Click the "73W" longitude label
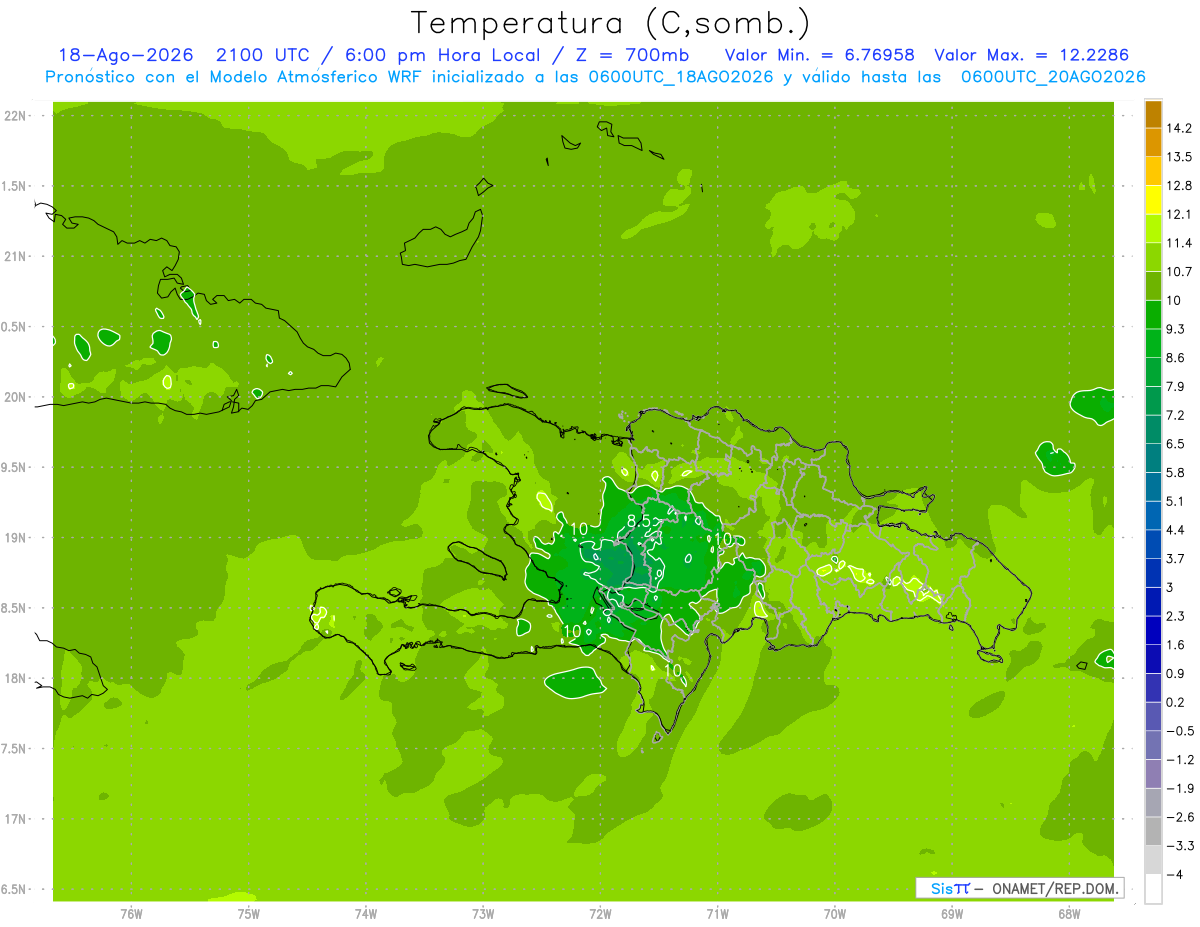Viewport: 1200px width, 927px height. (483, 914)
